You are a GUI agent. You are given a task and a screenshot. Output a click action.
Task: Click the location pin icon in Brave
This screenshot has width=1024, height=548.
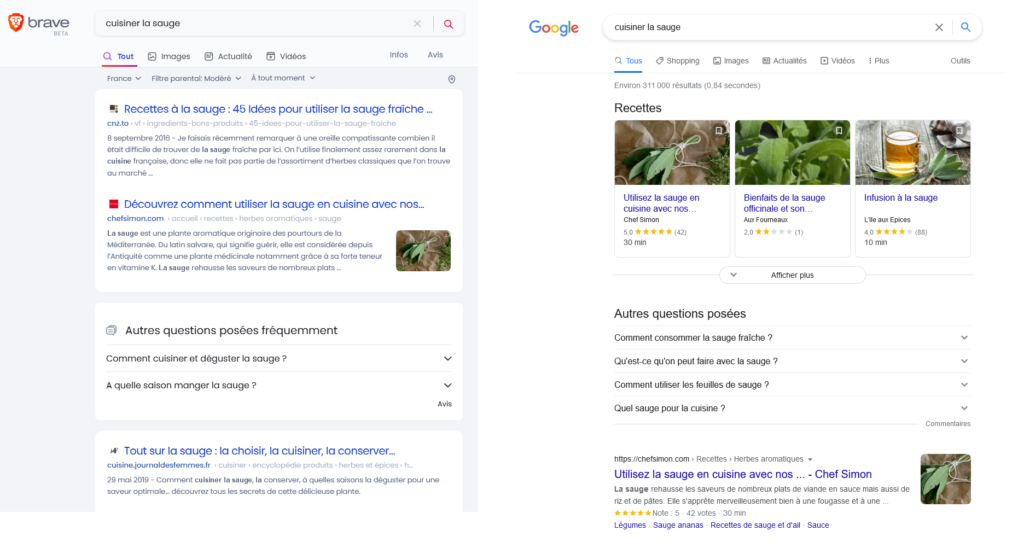pyautogui.click(x=451, y=79)
